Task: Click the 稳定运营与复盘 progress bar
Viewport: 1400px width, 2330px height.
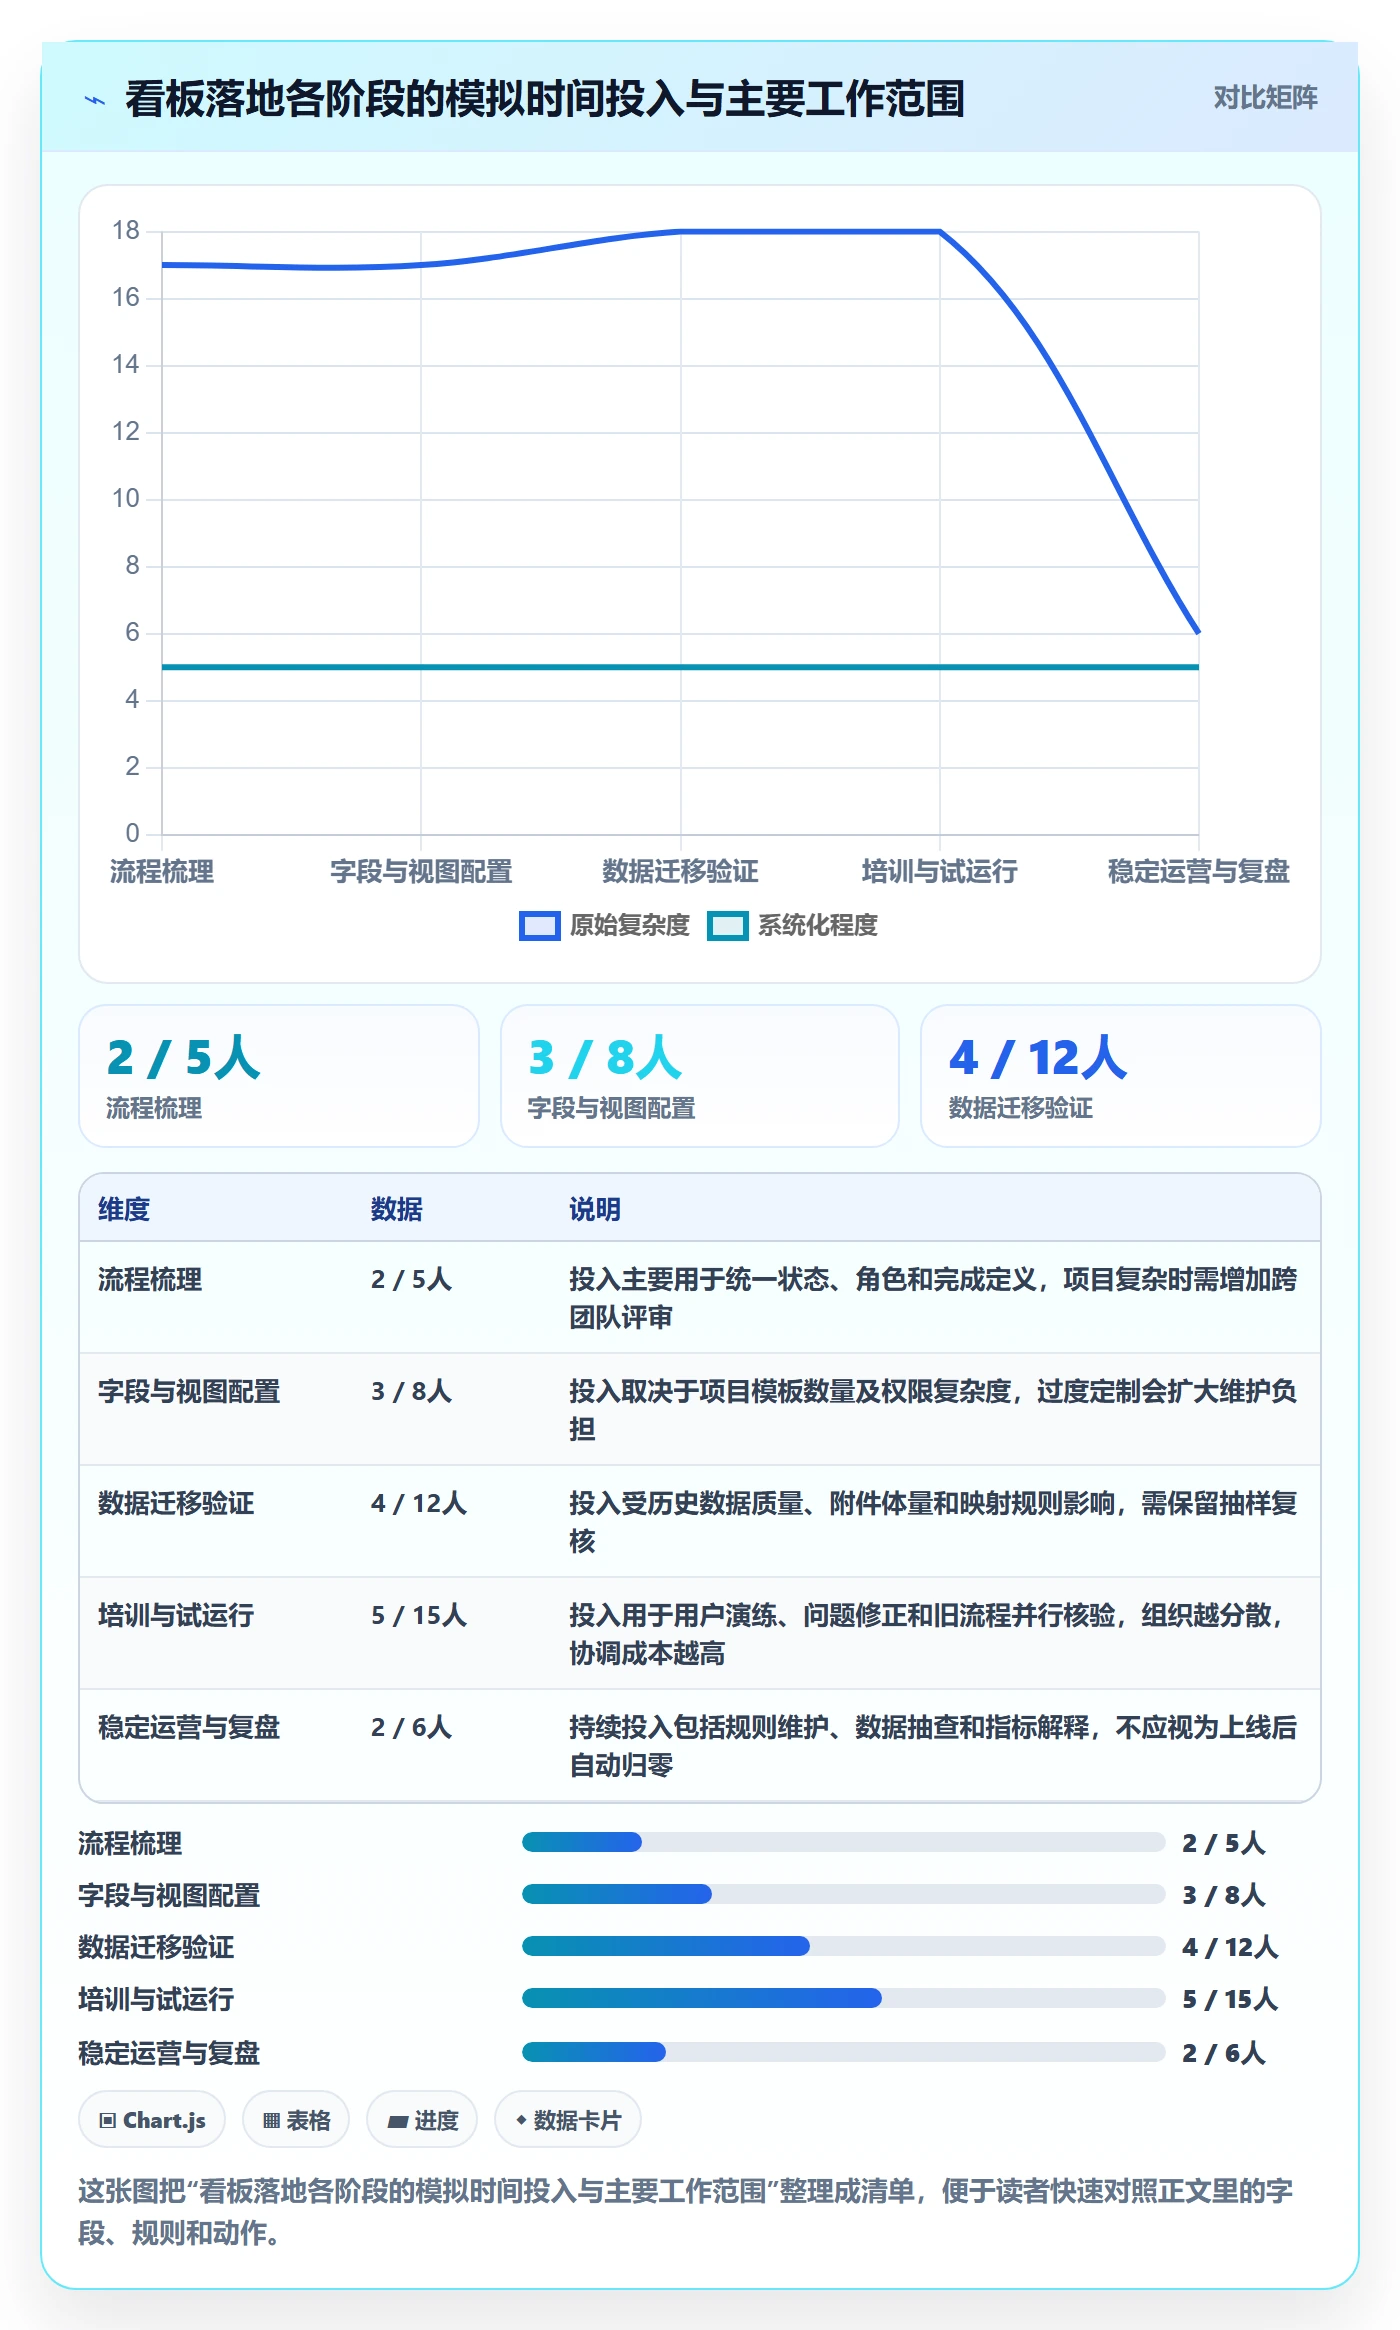Action: click(843, 2052)
